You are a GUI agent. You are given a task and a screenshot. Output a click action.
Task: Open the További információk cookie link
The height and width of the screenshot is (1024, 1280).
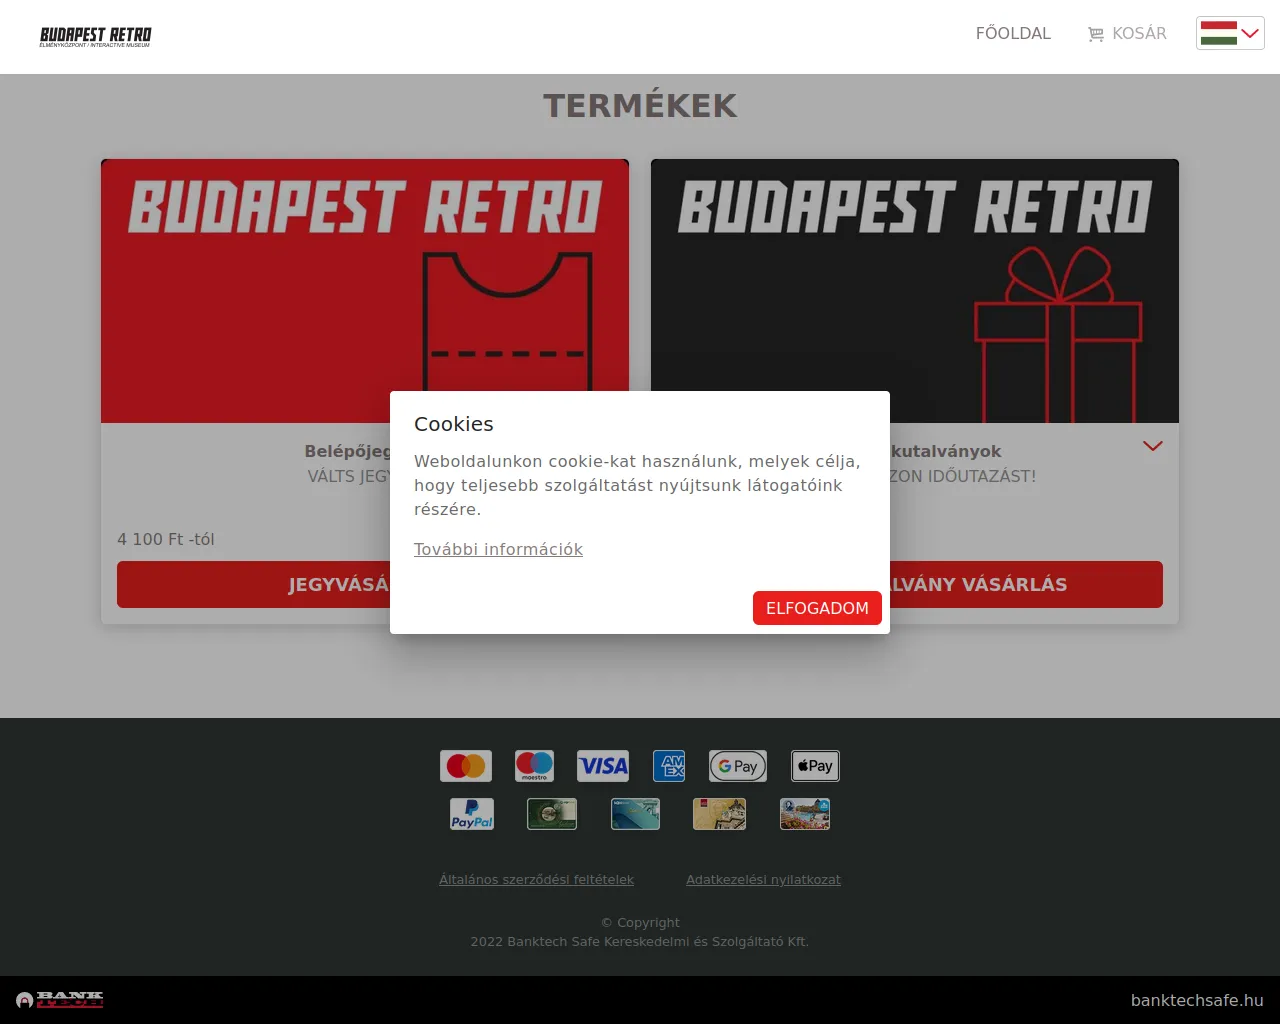coord(498,549)
